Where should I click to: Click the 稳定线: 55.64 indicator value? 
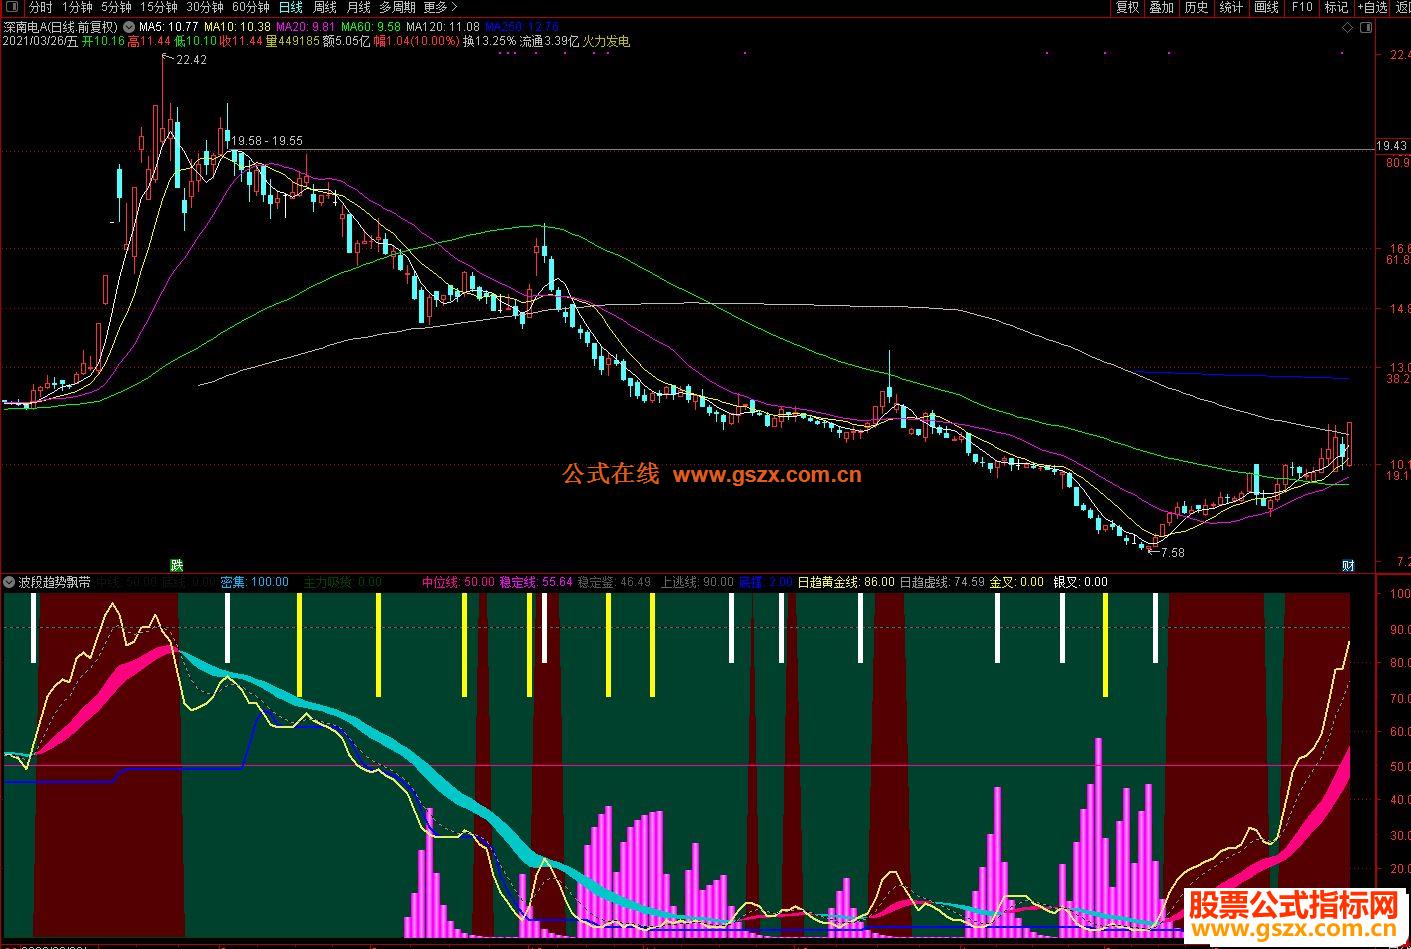(536, 581)
